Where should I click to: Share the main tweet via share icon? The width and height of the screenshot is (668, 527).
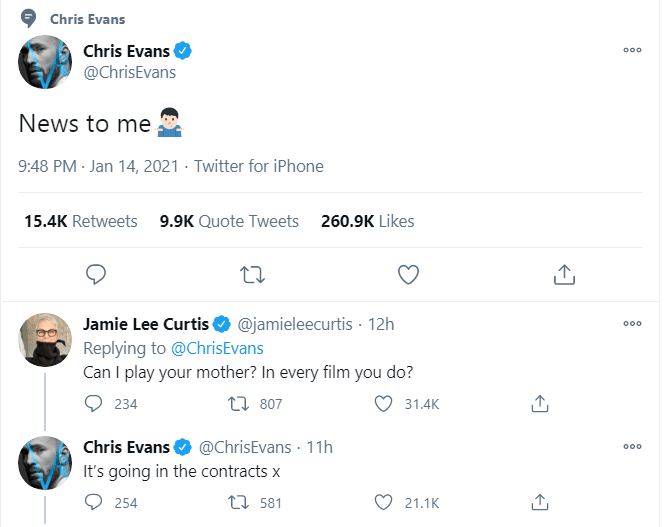point(563,273)
